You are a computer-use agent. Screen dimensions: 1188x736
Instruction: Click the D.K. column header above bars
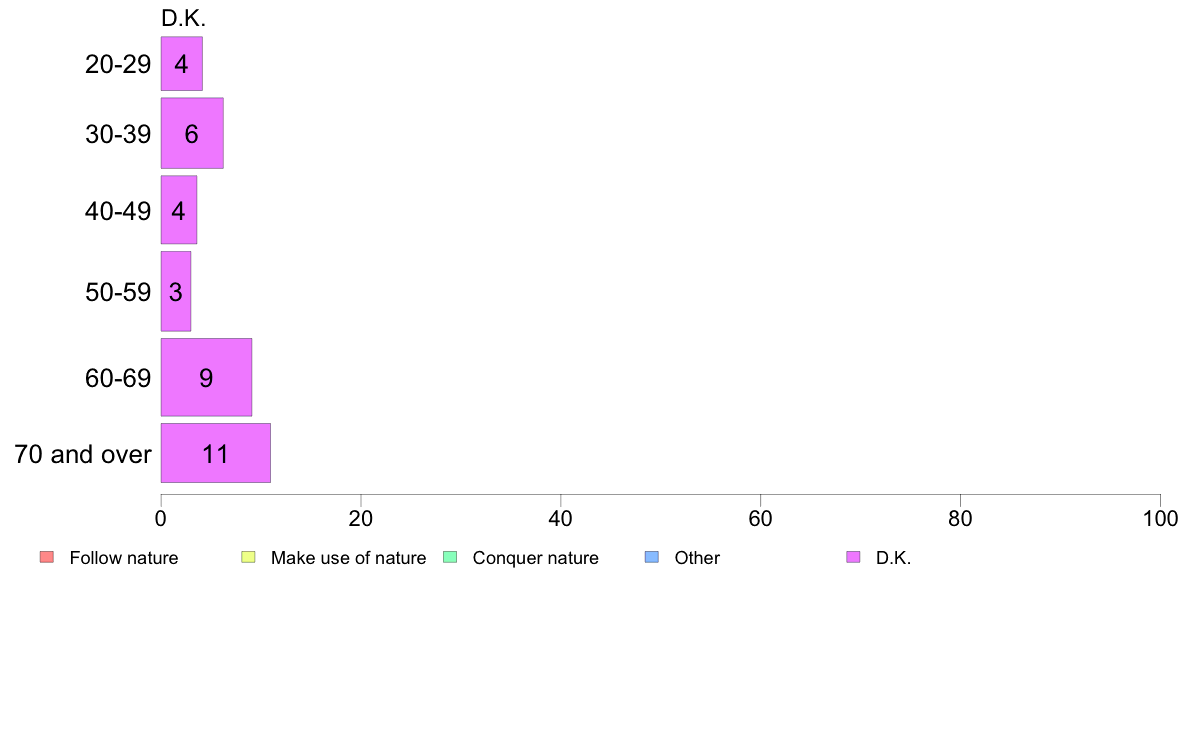pos(183,18)
